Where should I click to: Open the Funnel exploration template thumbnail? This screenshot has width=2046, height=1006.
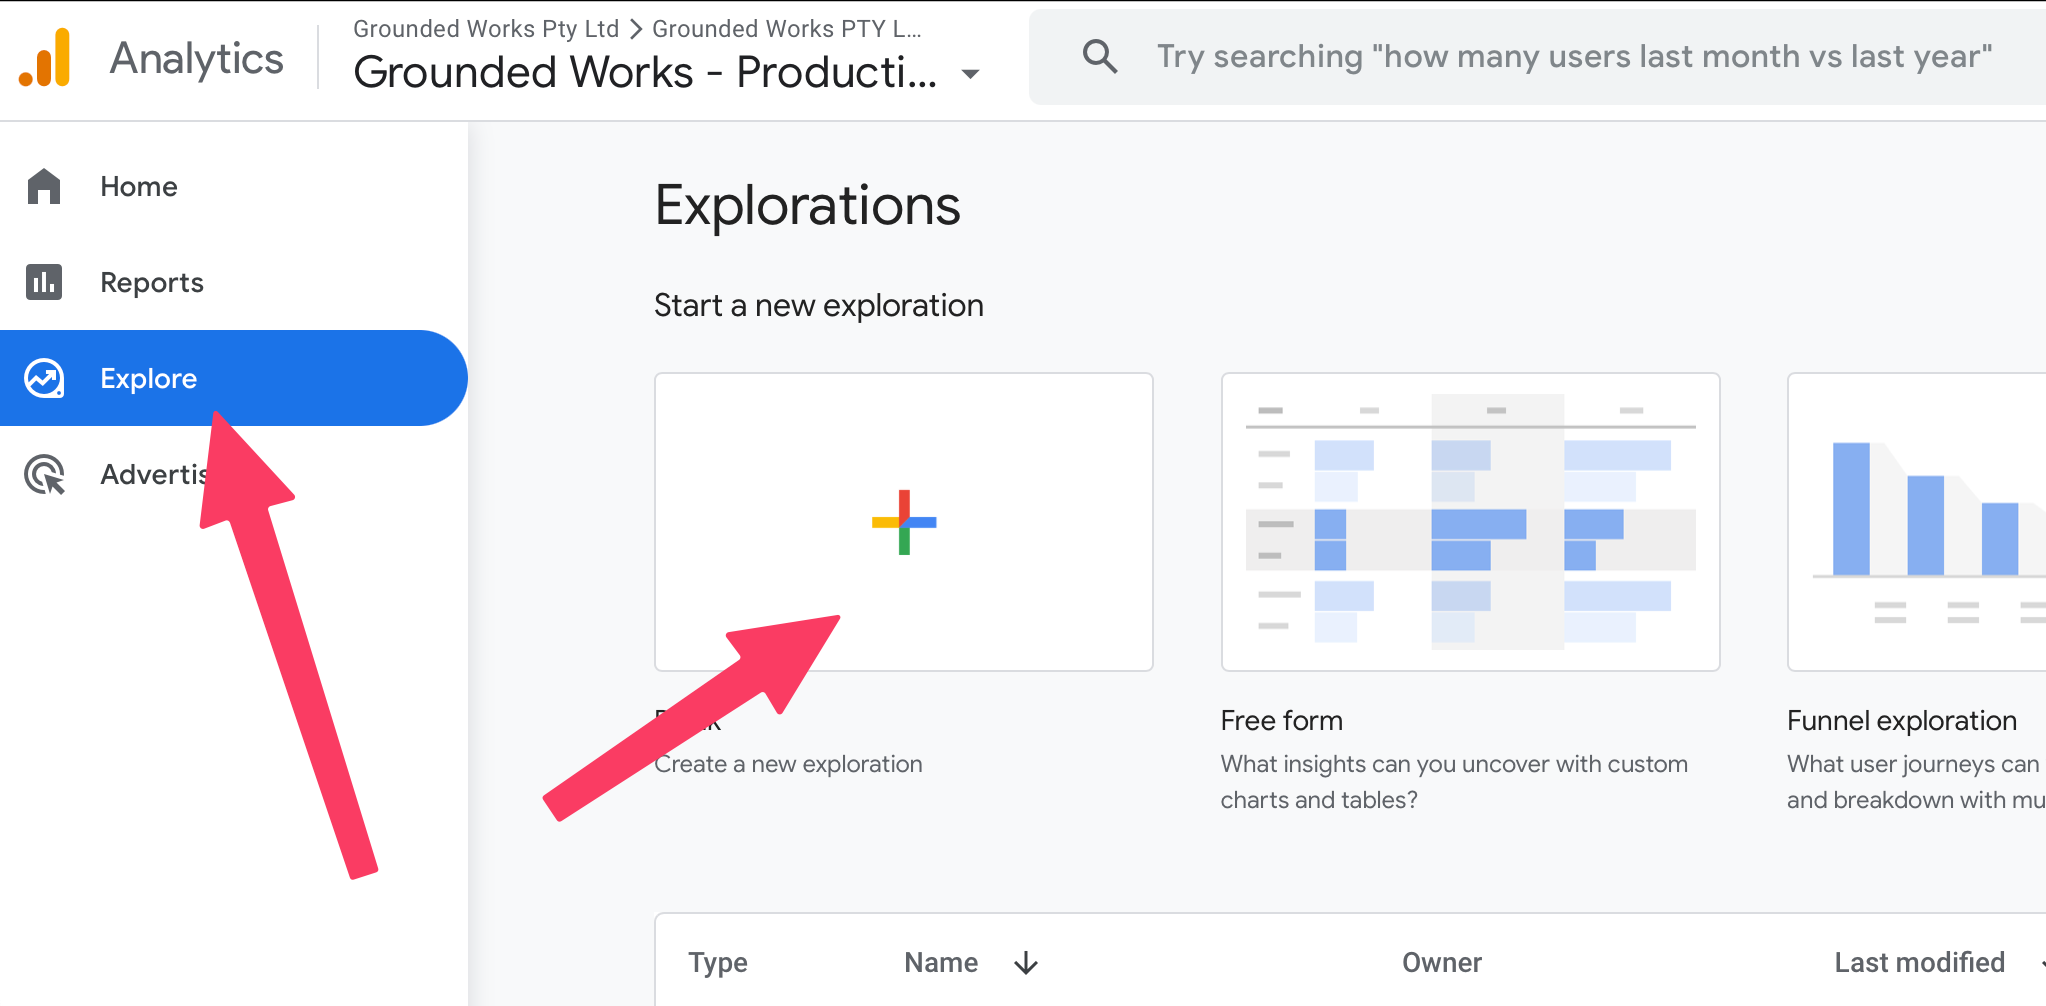click(x=1917, y=522)
